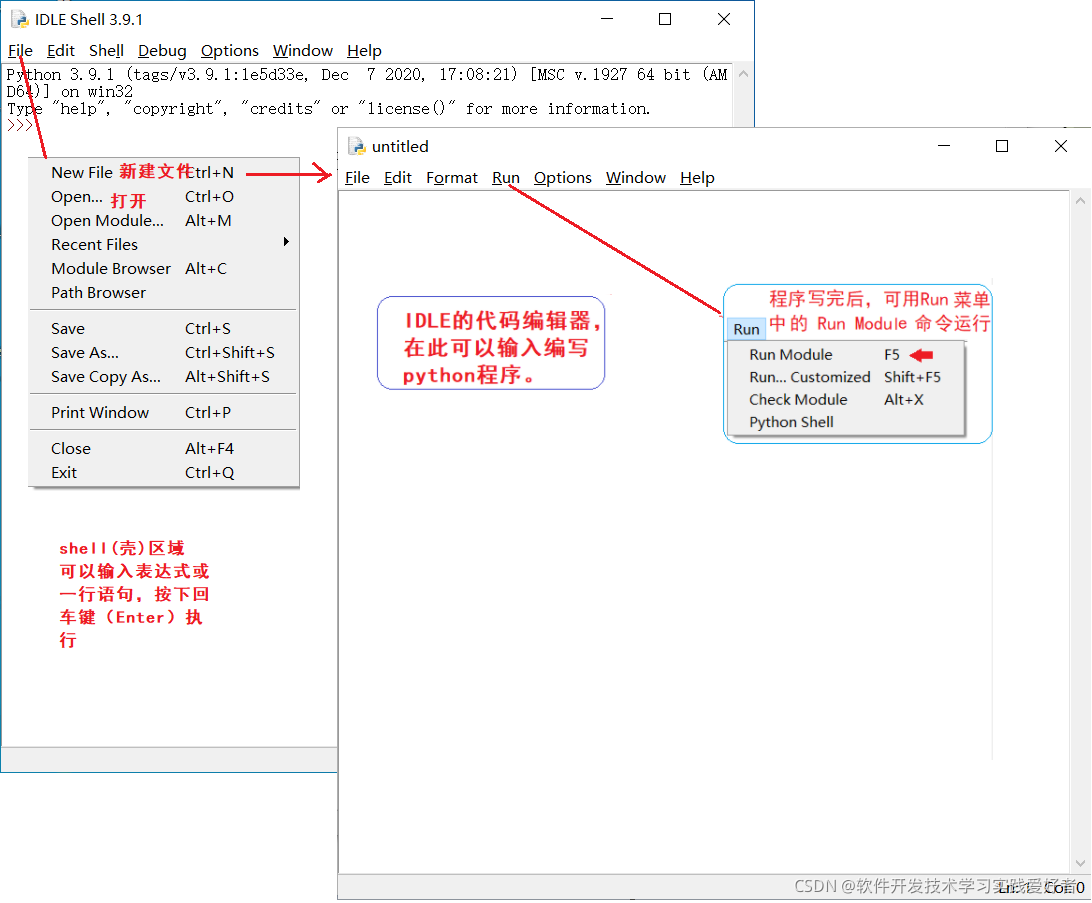Open Window menu in IDLE Shell window
This screenshot has height=903, width=1092.
302,51
